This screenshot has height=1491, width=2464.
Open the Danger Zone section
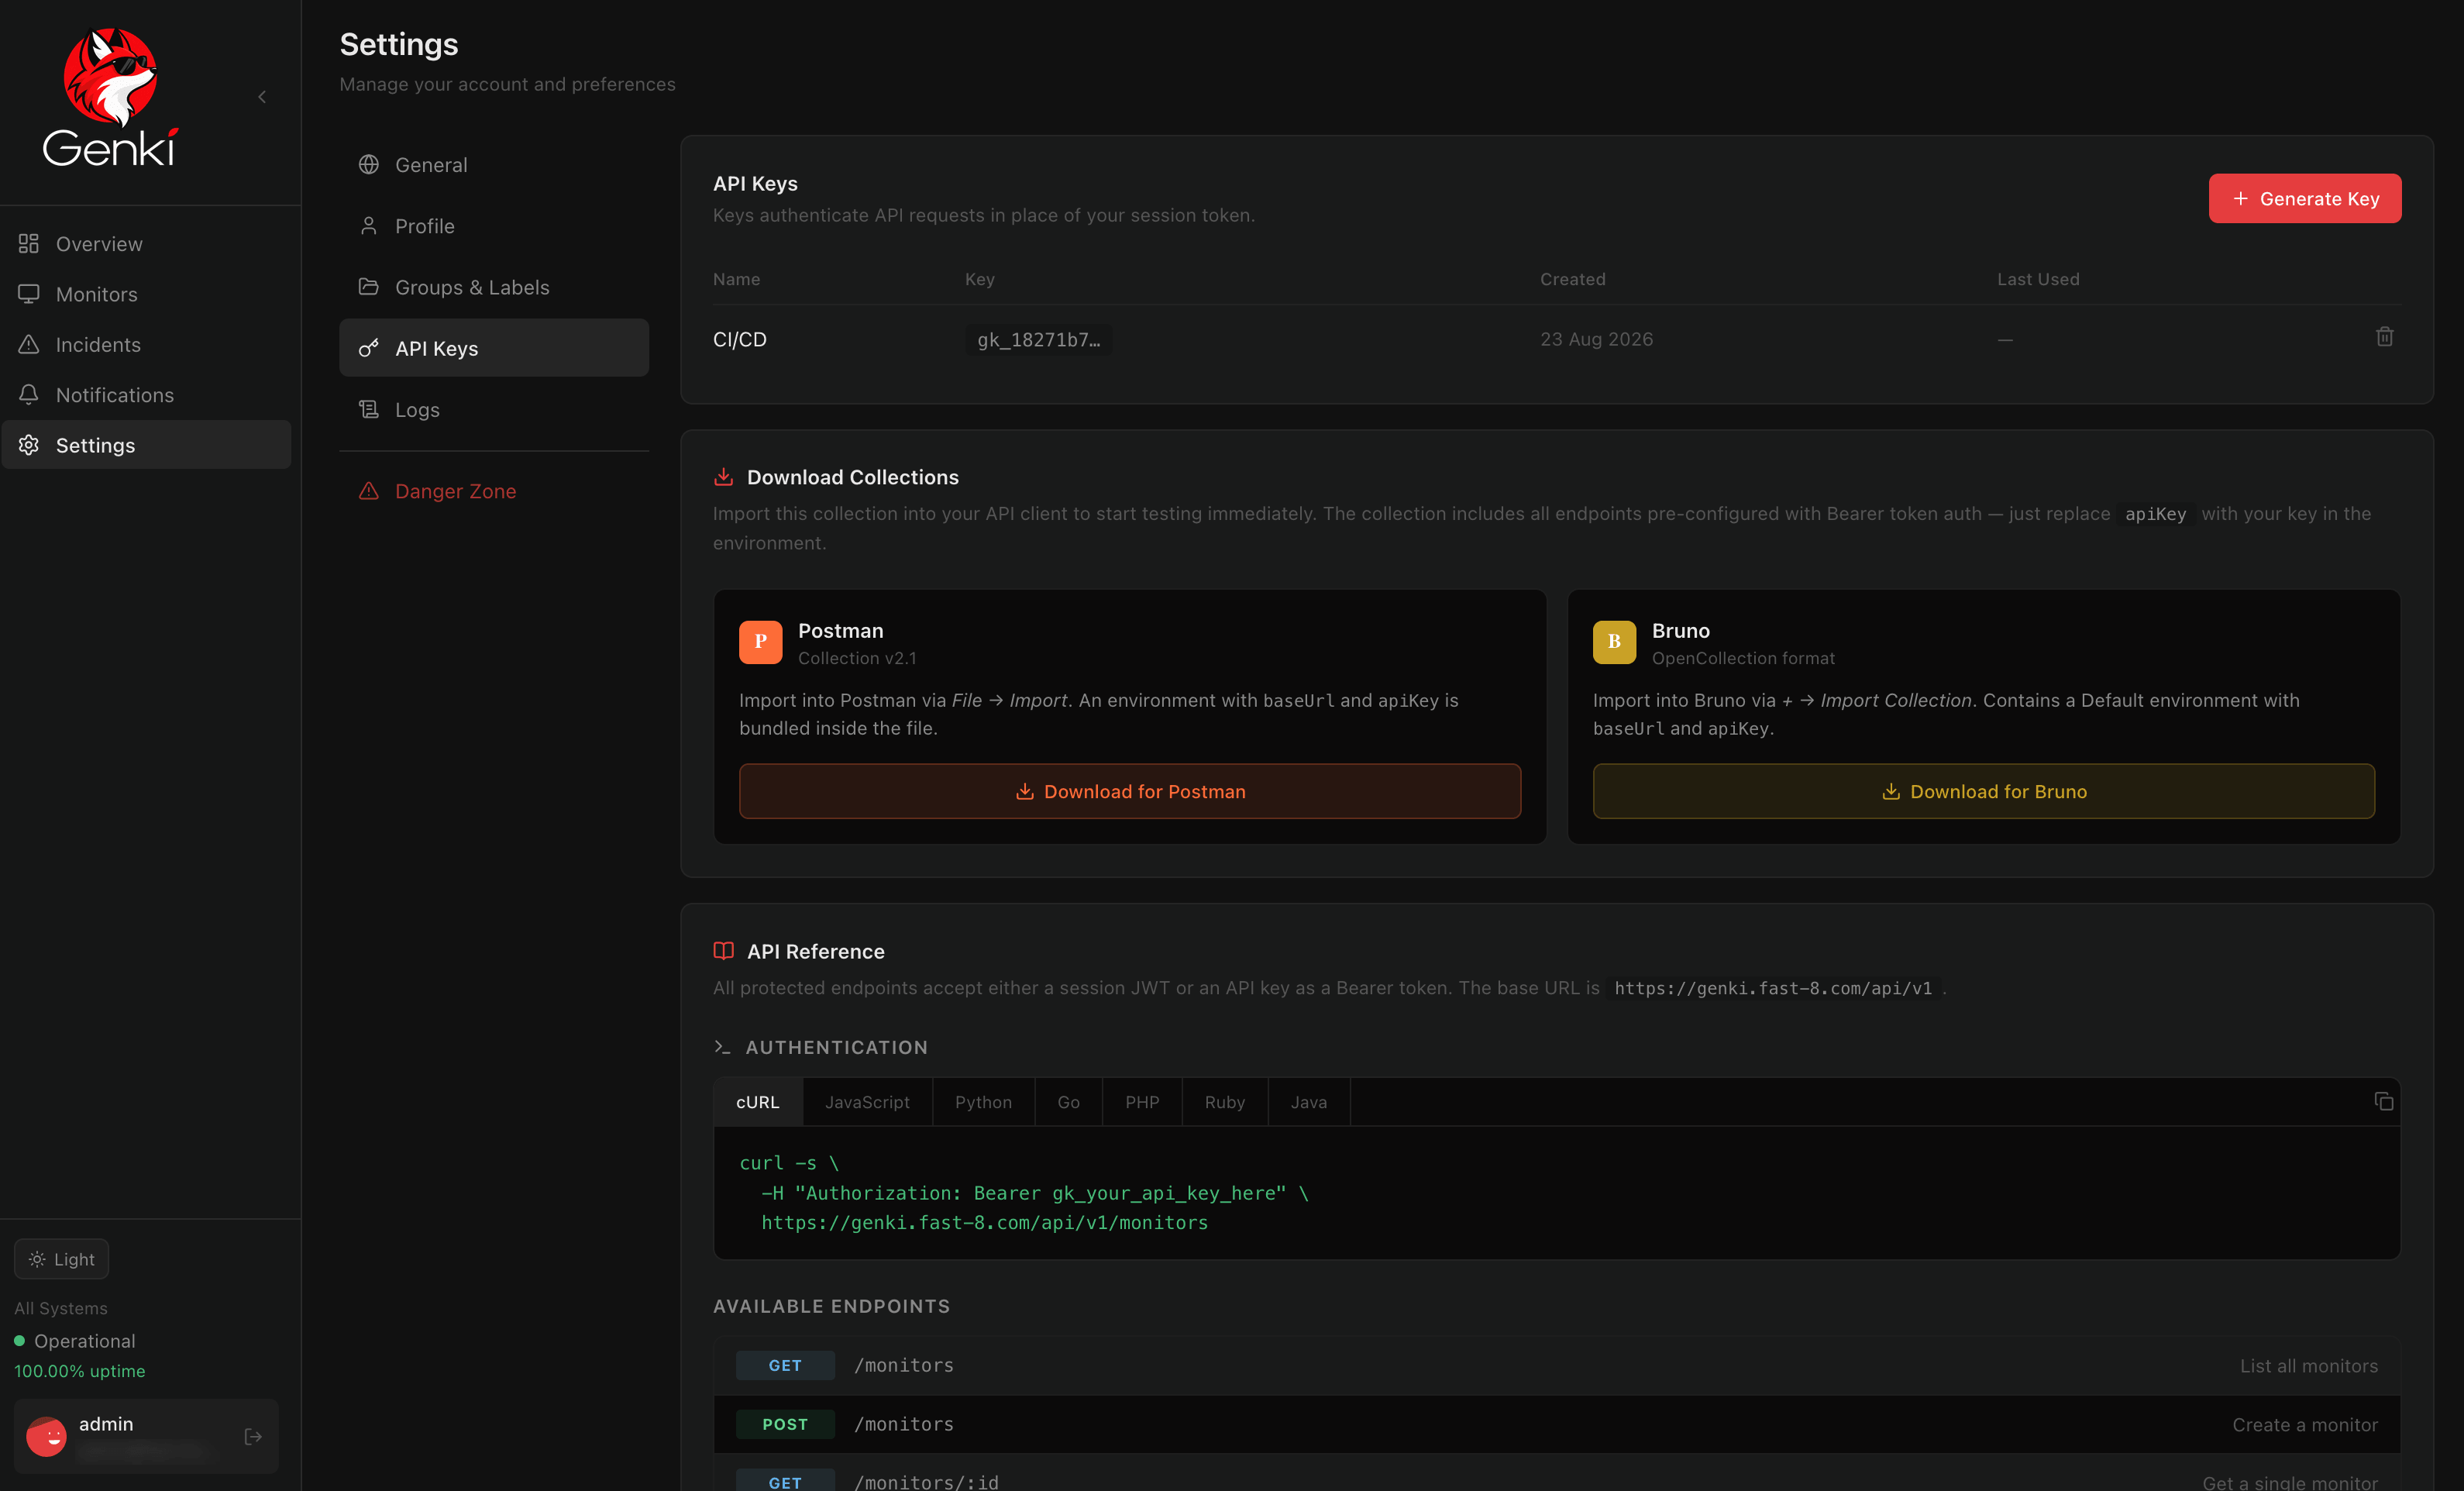click(494, 491)
